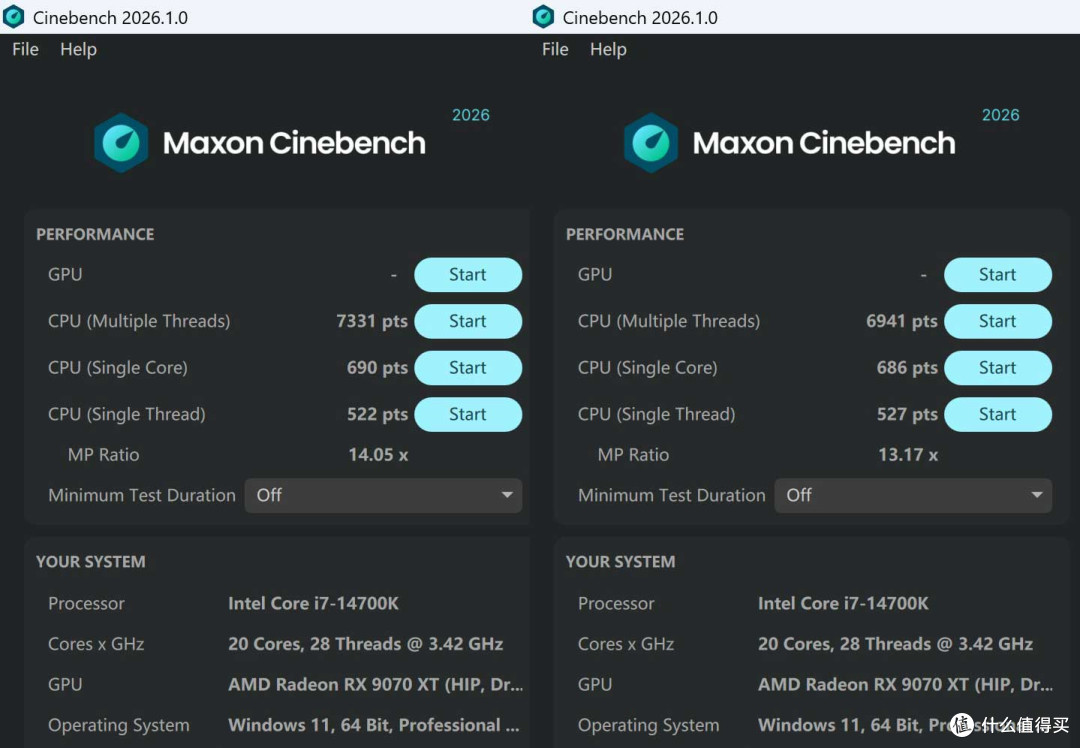This screenshot has height=748, width=1080.
Task: Click Cores x GHz label, right window
Action: tap(626, 644)
